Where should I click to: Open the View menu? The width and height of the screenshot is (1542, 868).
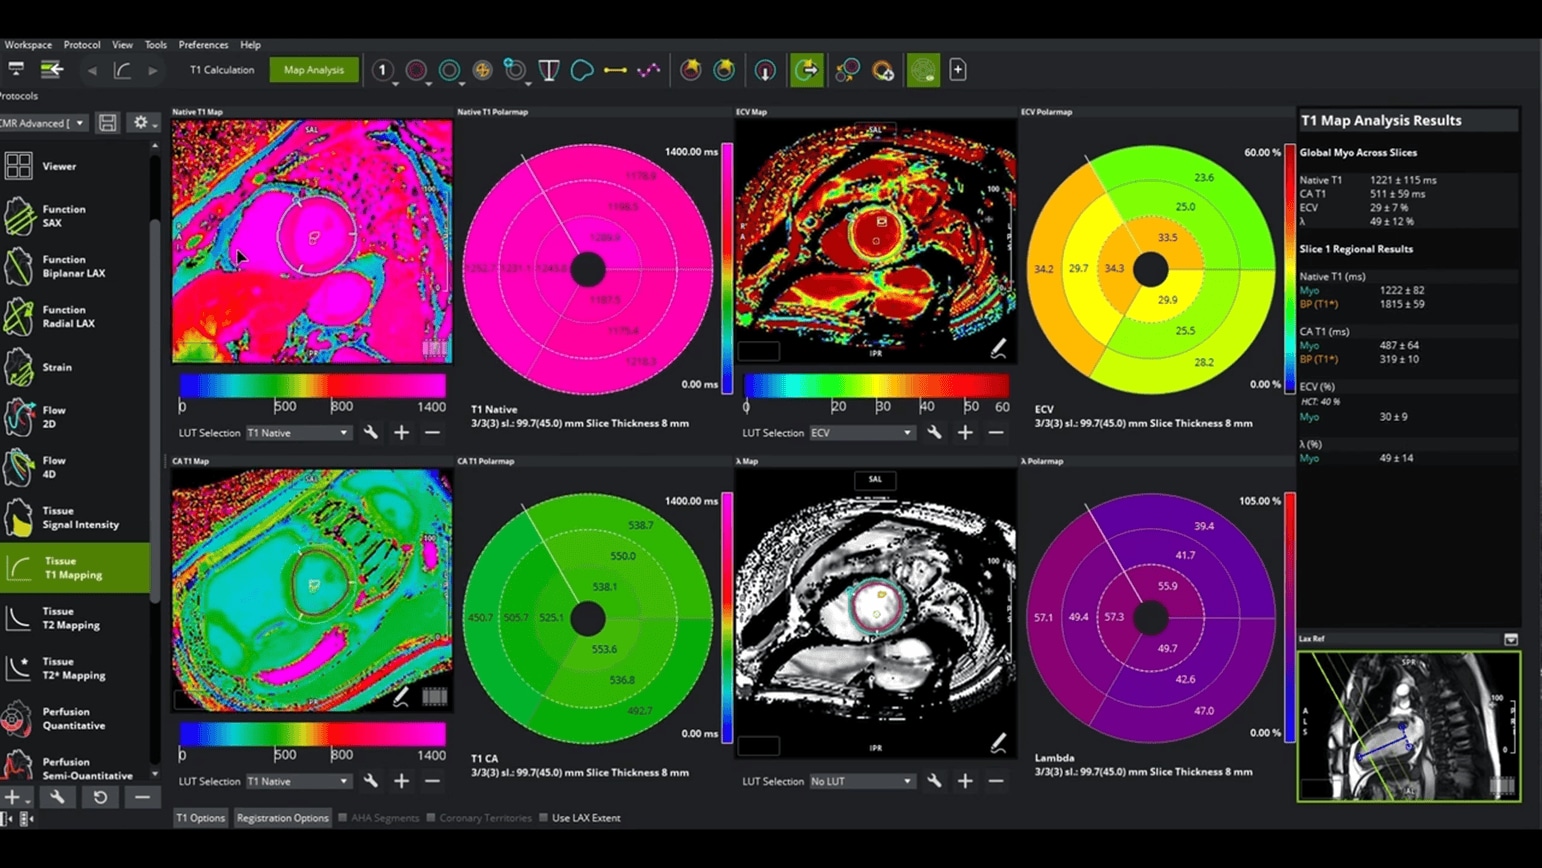(x=122, y=45)
